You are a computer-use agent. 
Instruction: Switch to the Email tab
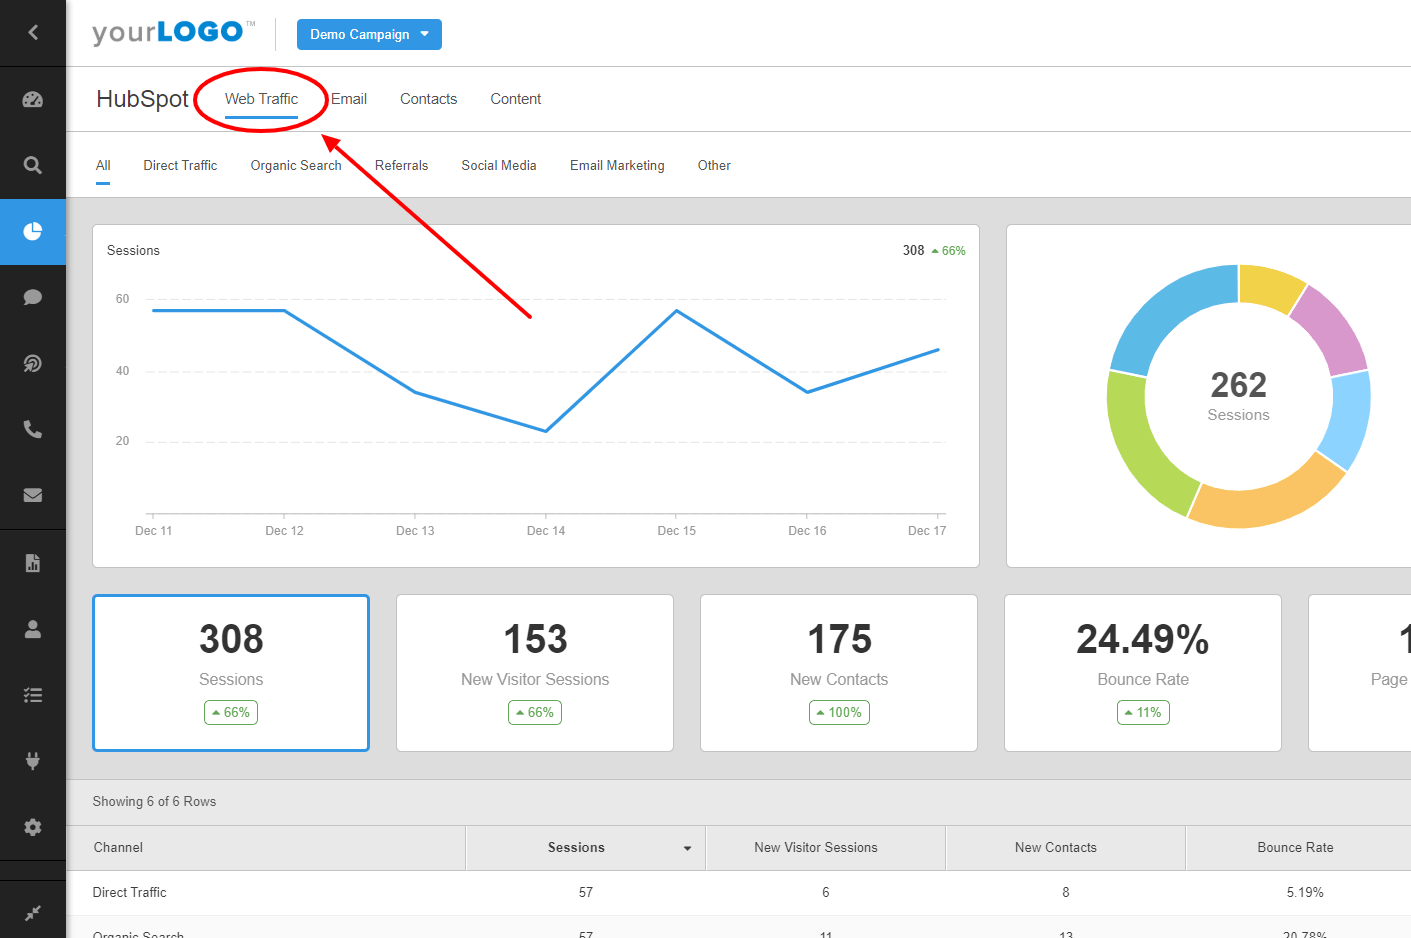pos(348,98)
